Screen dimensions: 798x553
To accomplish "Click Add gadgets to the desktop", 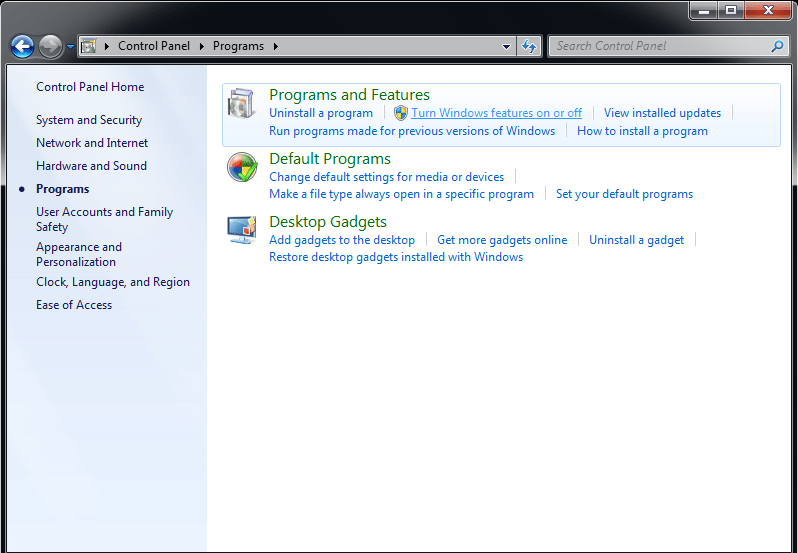I will [x=341, y=240].
